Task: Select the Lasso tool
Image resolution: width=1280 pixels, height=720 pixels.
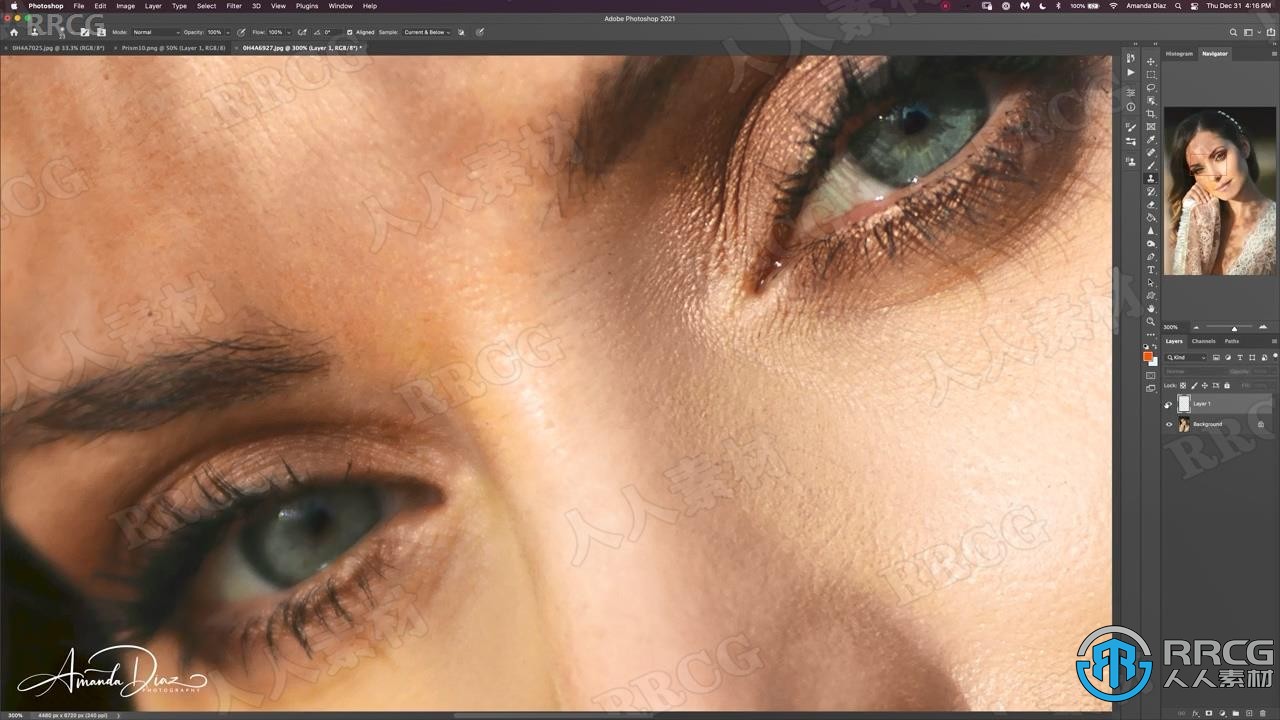Action: pos(1151,87)
